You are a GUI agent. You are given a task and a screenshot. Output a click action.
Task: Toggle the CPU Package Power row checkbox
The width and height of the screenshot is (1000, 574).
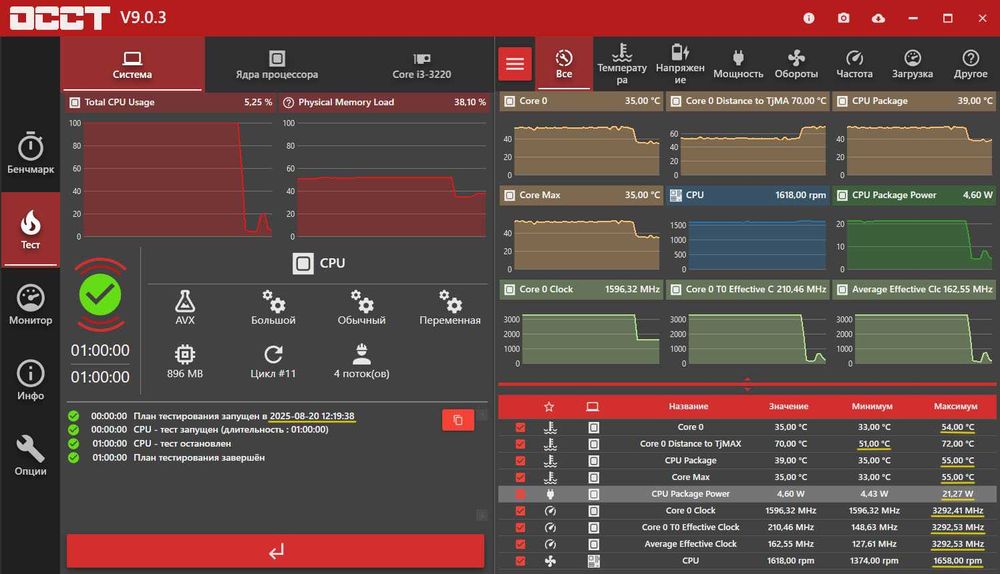point(520,494)
